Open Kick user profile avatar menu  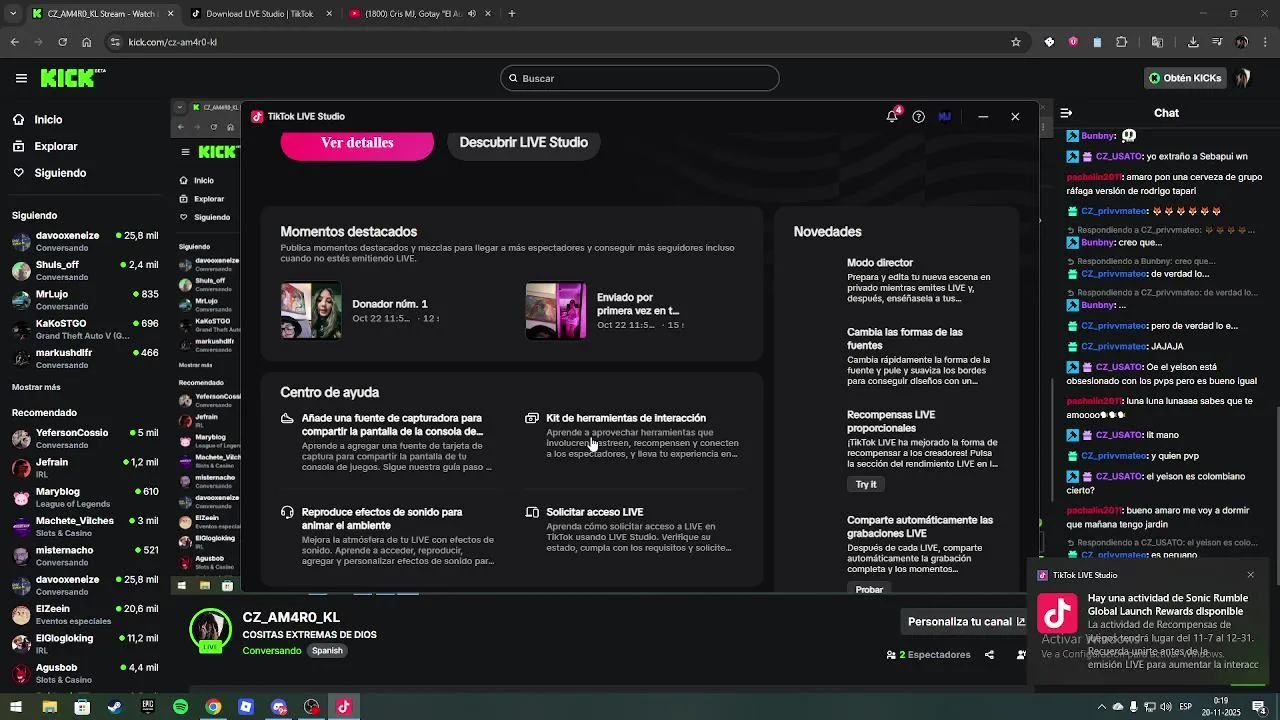tap(1243, 78)
